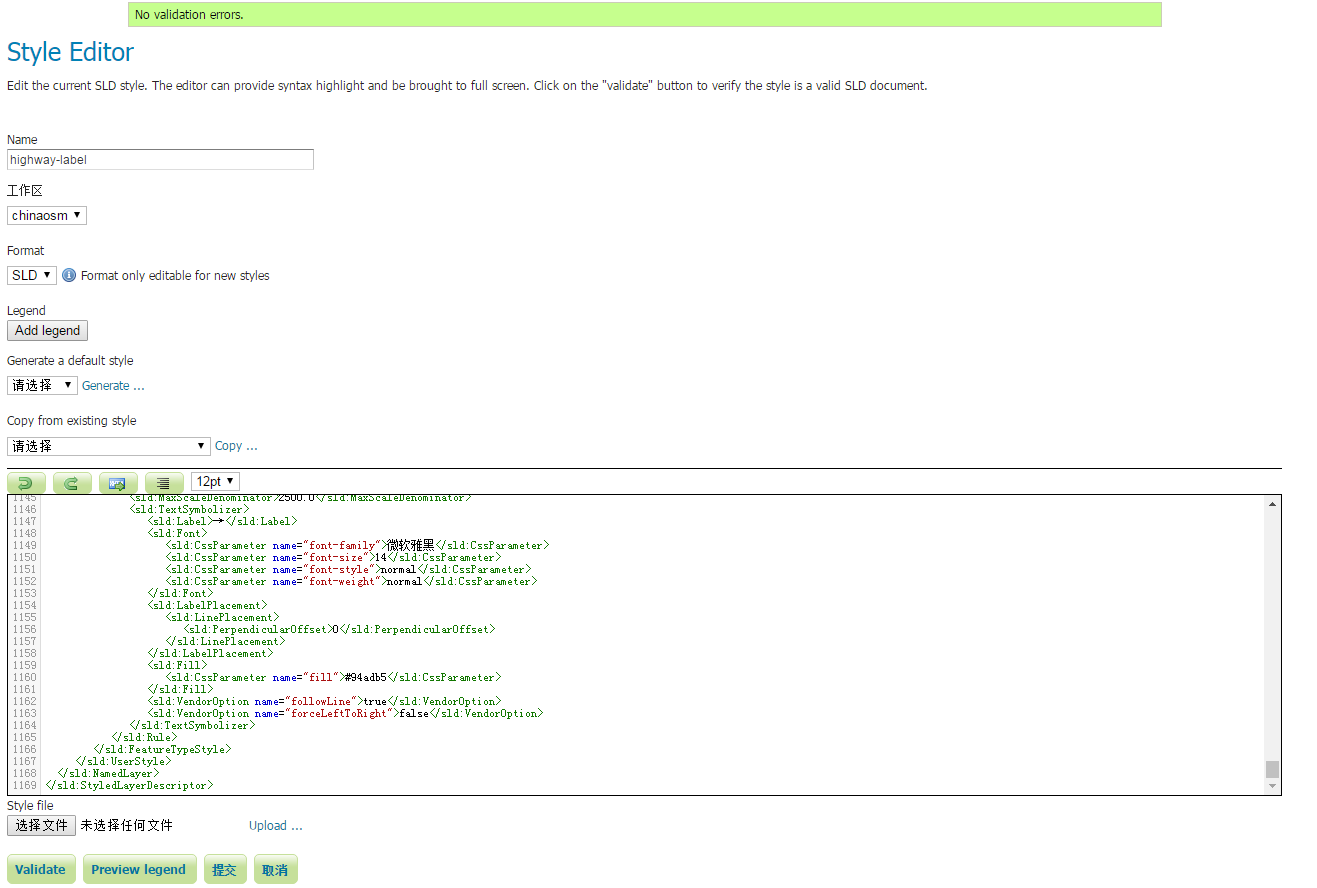Click the Name field containing highway-label
1317x888 pixels.
160,160
